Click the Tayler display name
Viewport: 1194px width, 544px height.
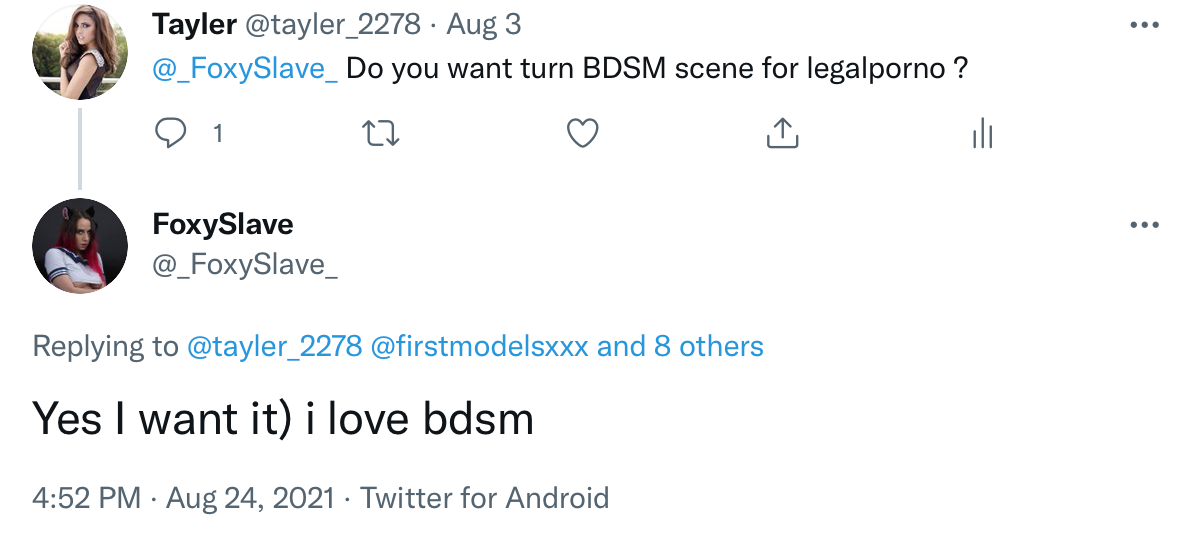[x=193, y=24]
